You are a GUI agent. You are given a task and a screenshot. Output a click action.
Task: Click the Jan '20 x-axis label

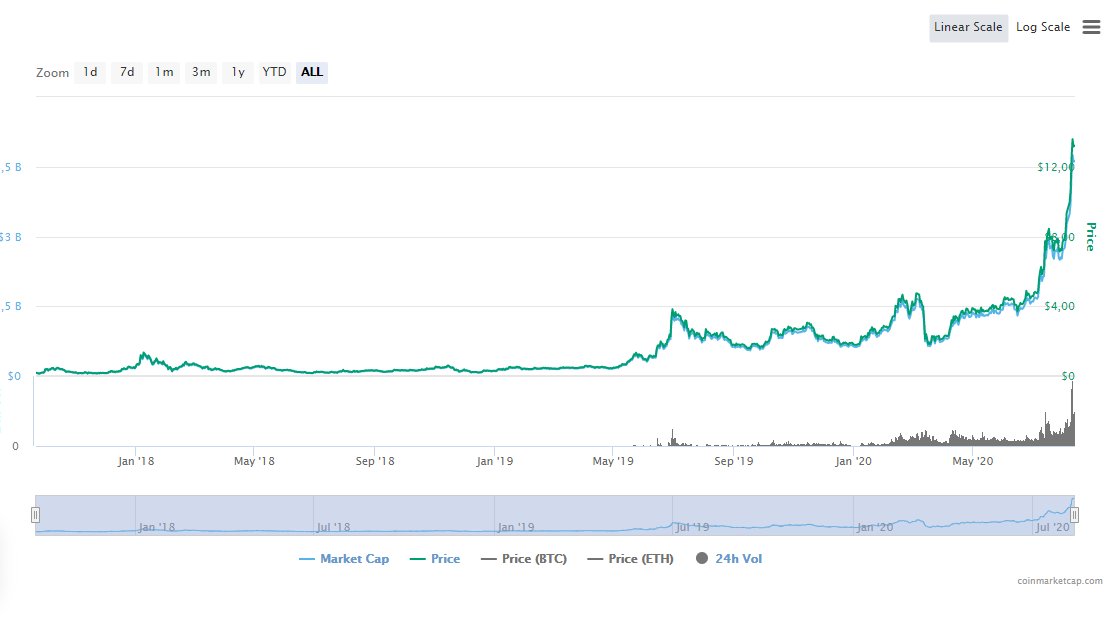pos(853,461)
